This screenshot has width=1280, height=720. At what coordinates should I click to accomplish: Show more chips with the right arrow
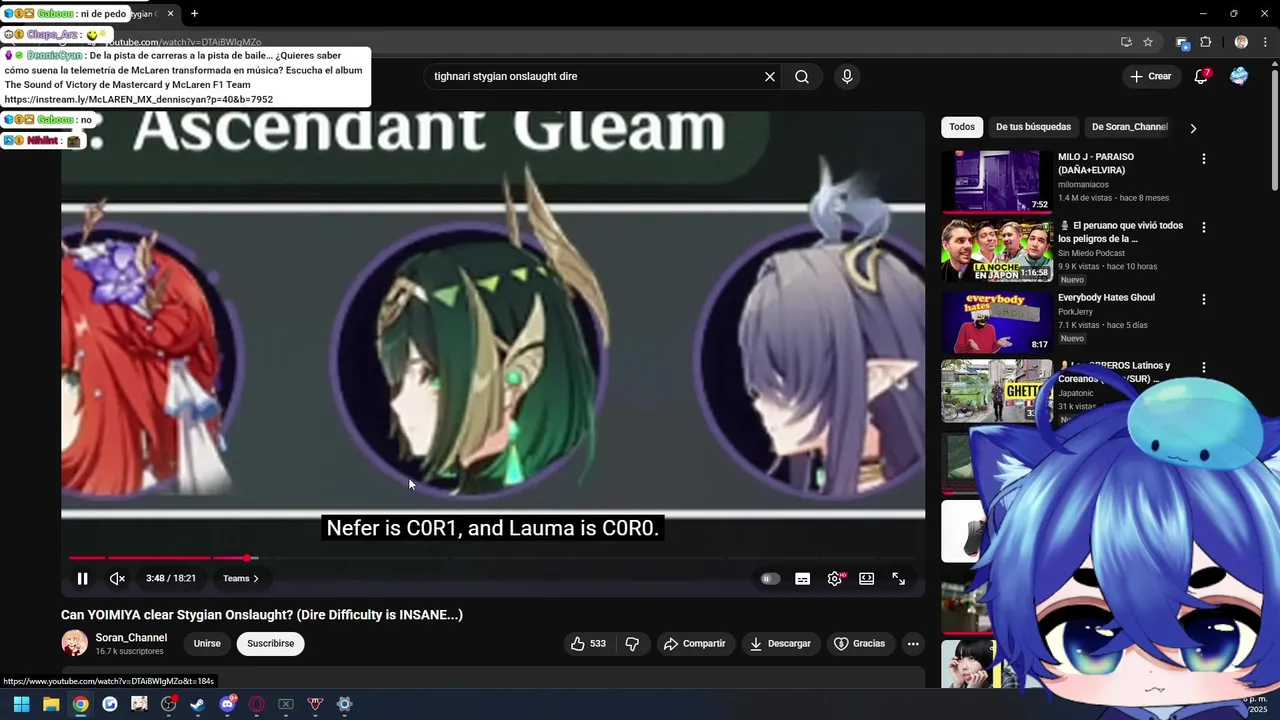[1193, 128]
